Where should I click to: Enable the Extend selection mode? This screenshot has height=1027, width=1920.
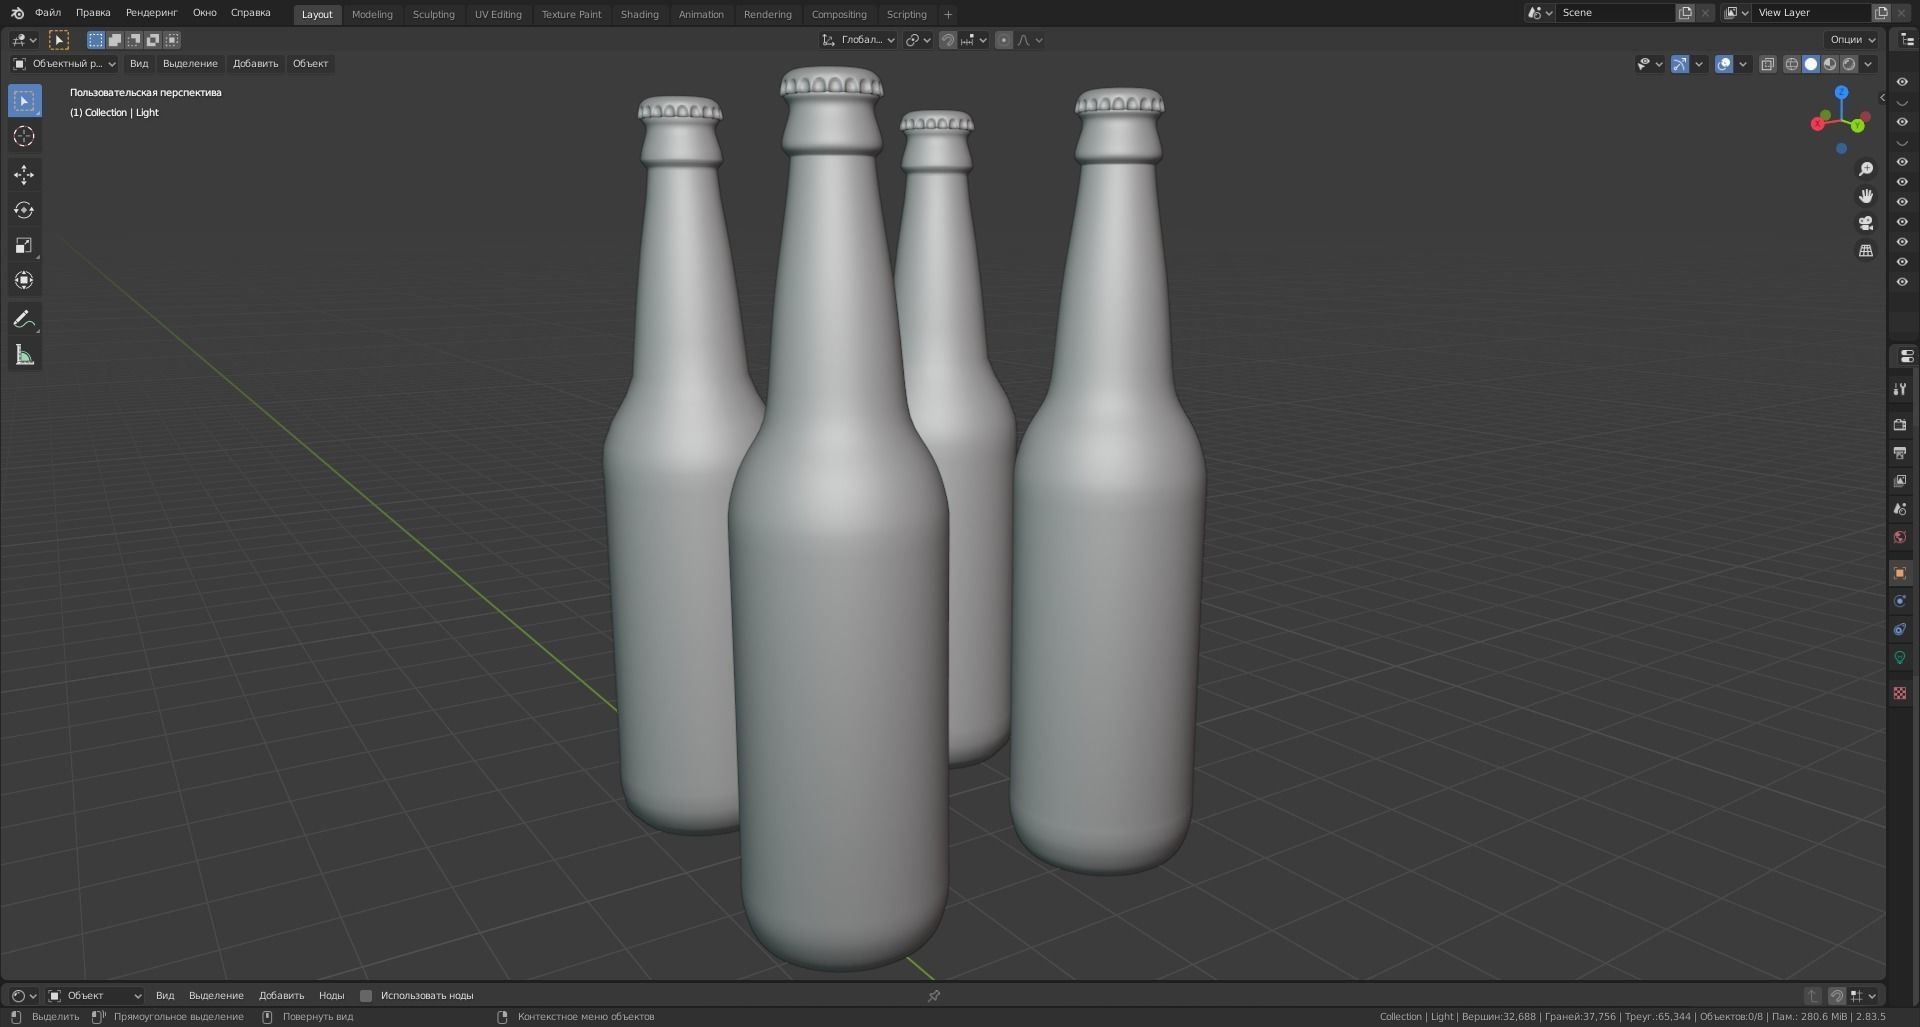point(115,40)
